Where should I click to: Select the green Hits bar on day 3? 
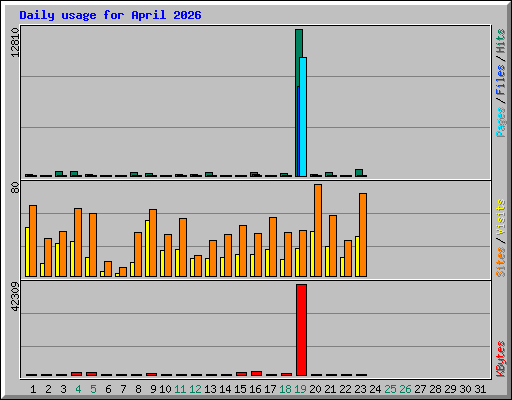59,174
